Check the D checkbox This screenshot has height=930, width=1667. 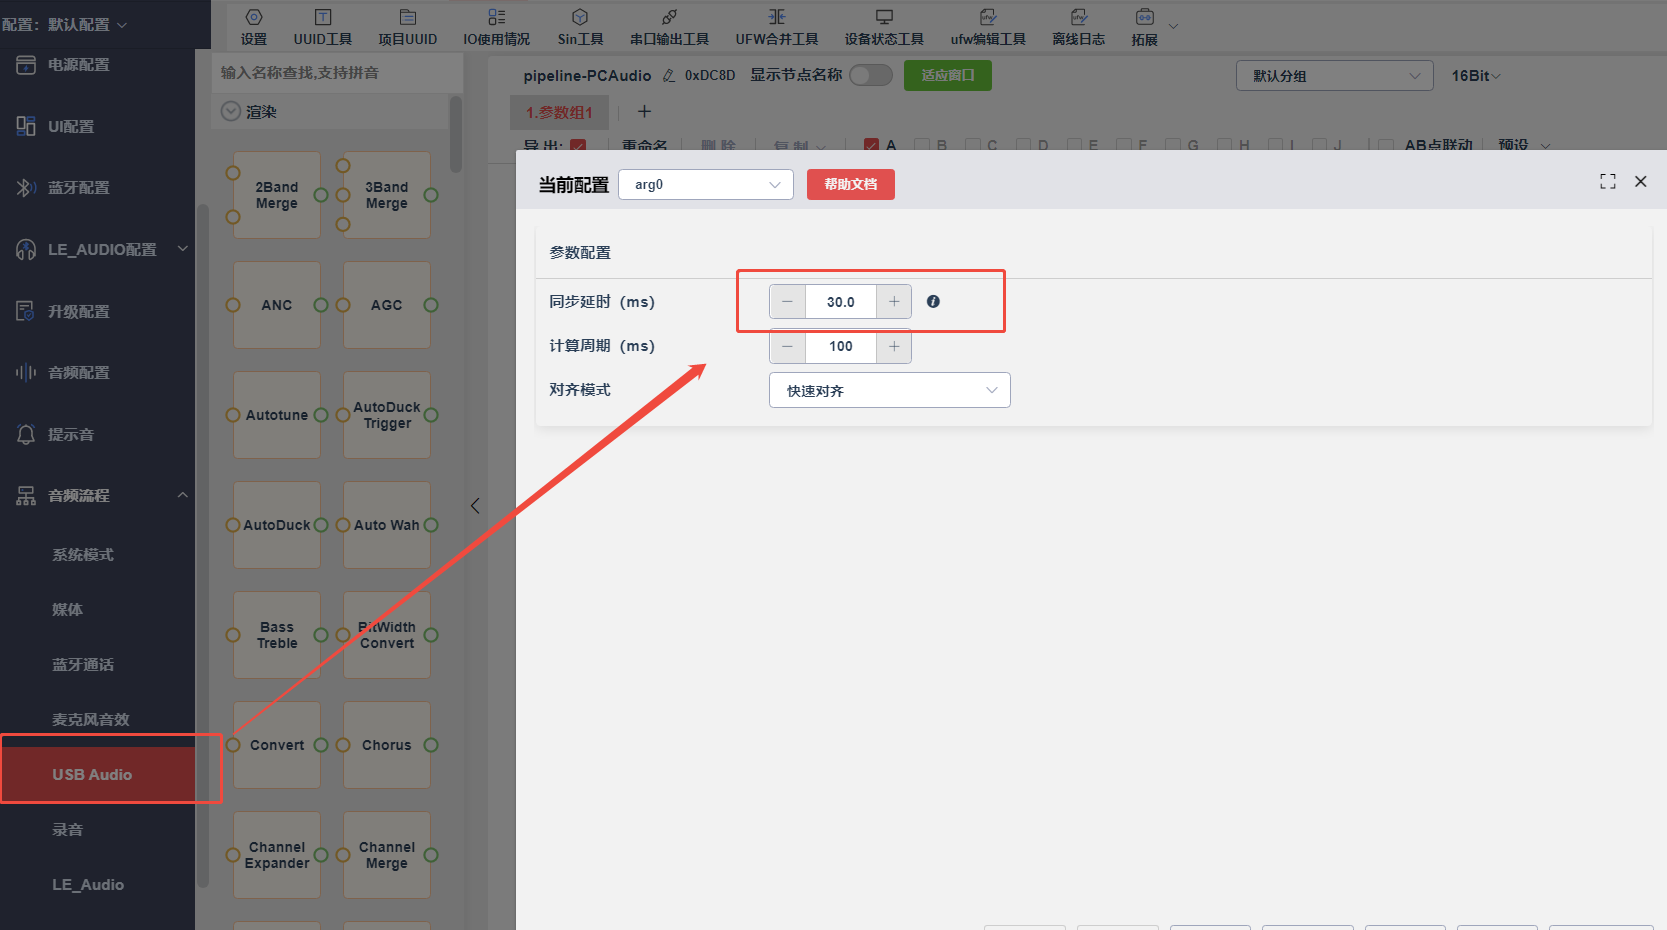click(1024, 145)
